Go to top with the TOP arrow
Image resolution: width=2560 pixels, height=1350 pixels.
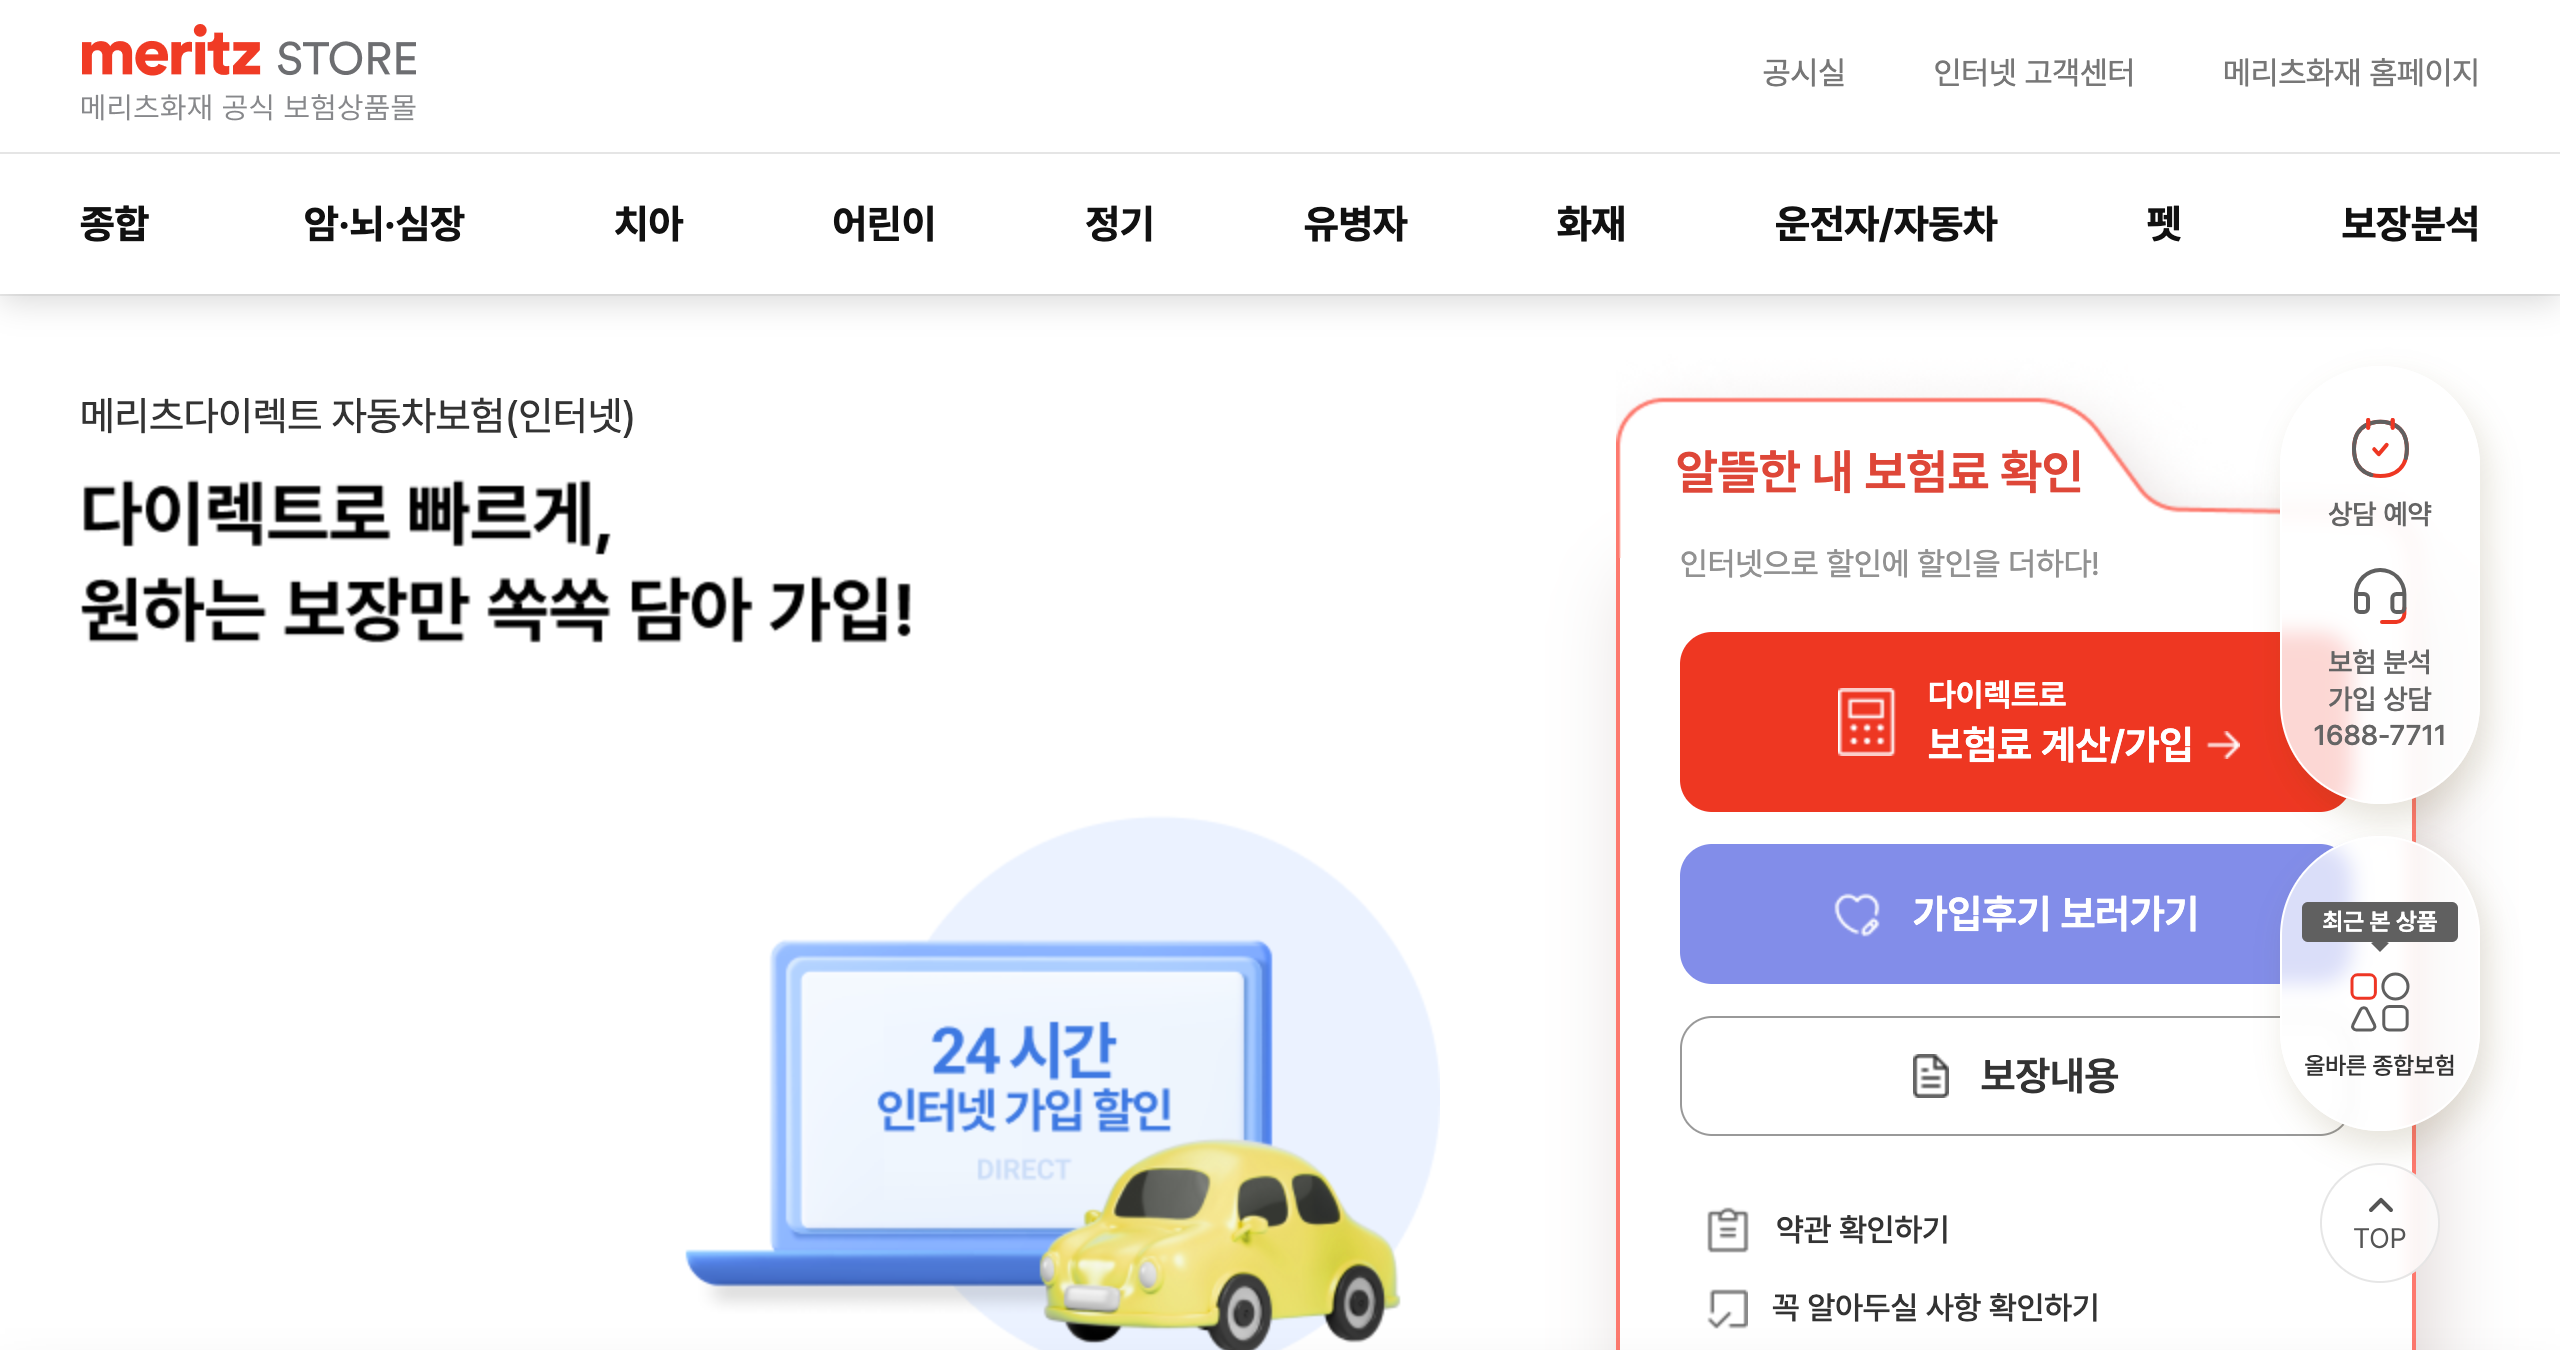click(x=2379, y=1223)
